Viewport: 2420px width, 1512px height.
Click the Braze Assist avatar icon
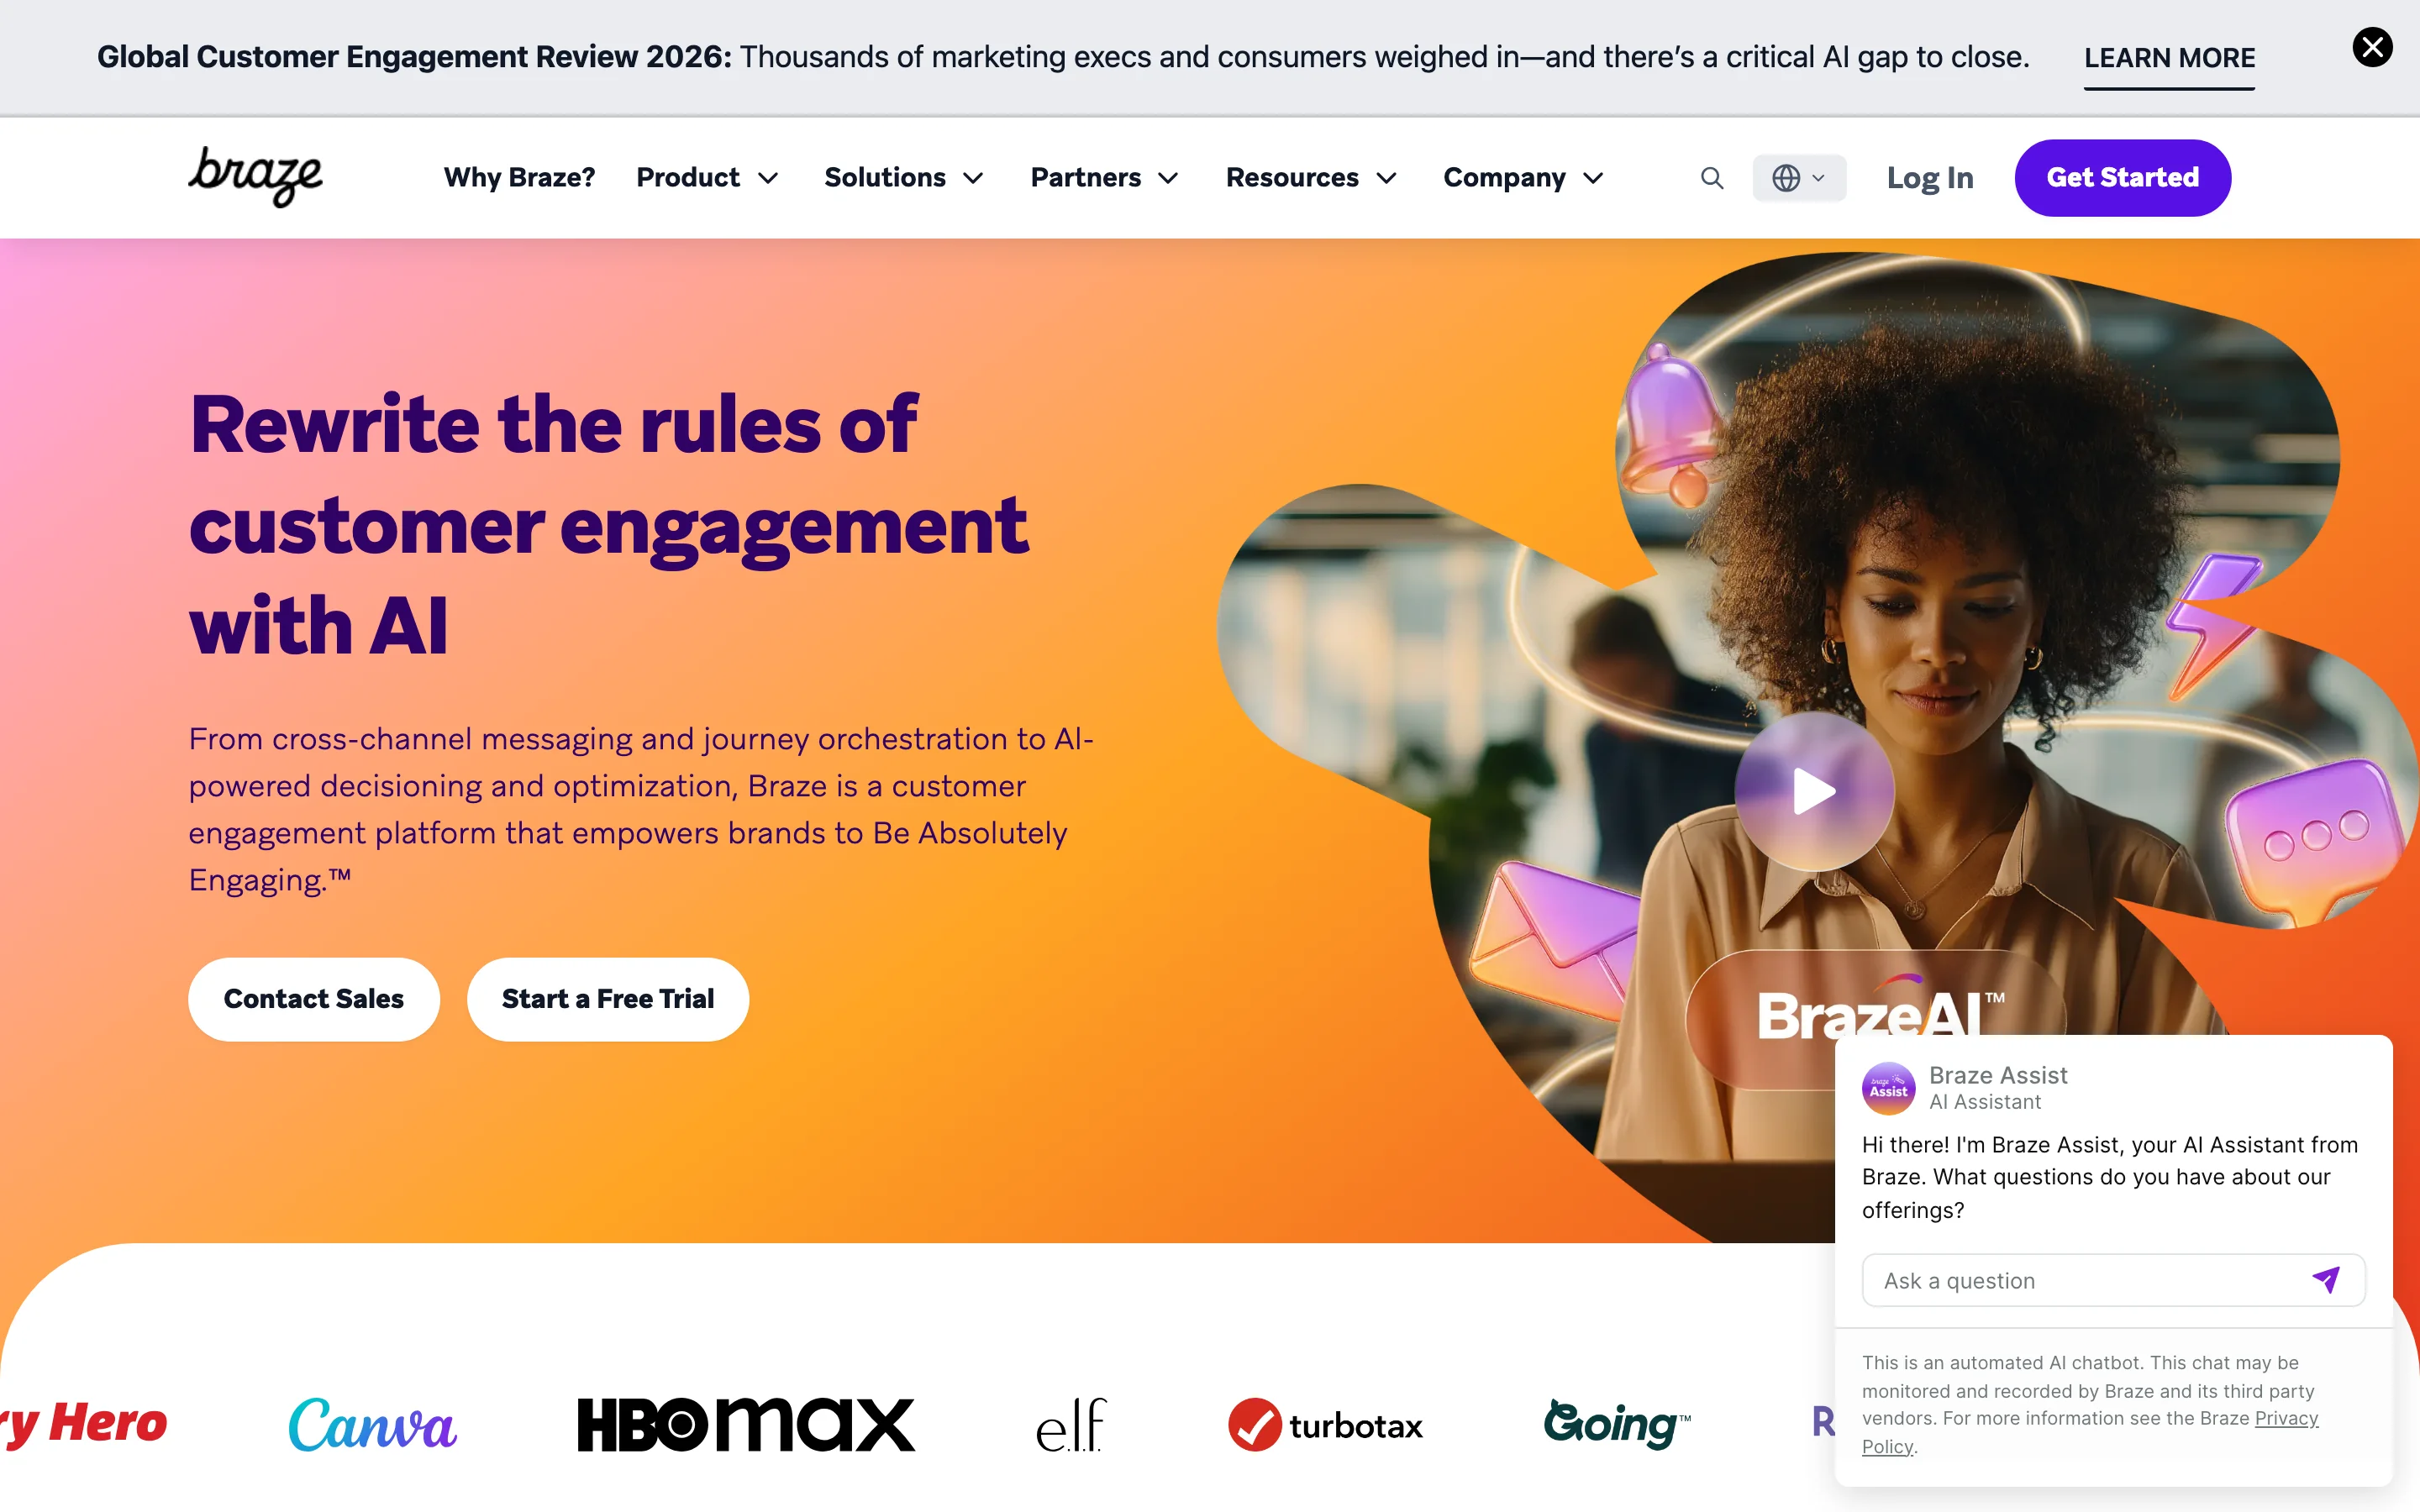pyautogui.click(x=1888, y=1088)
